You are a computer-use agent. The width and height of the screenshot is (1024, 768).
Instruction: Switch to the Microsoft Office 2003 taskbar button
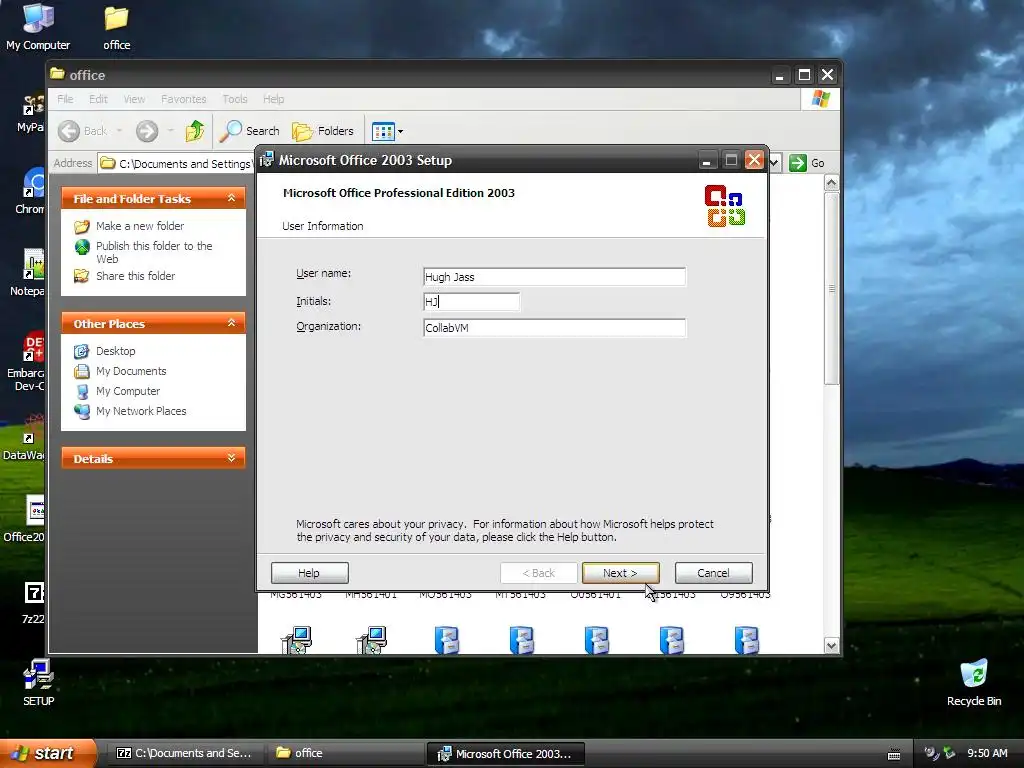[x=505, y=753]
